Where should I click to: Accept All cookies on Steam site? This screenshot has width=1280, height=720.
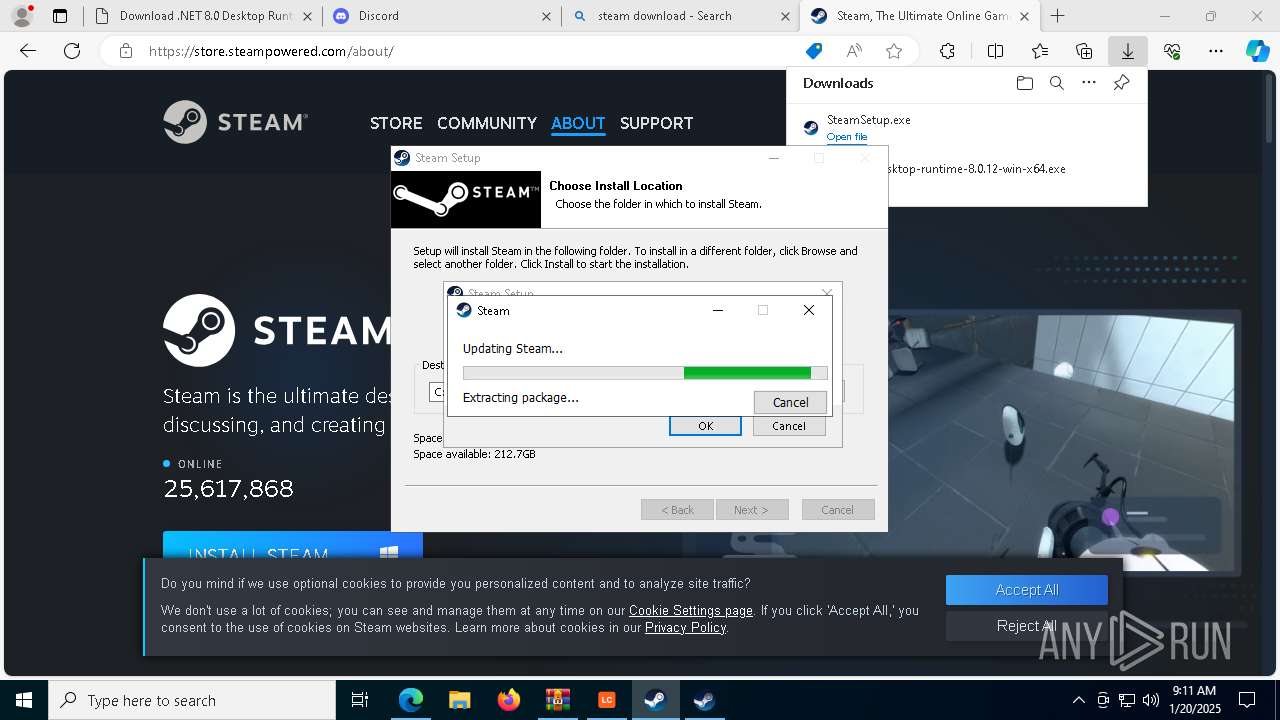pos(1027,590)
